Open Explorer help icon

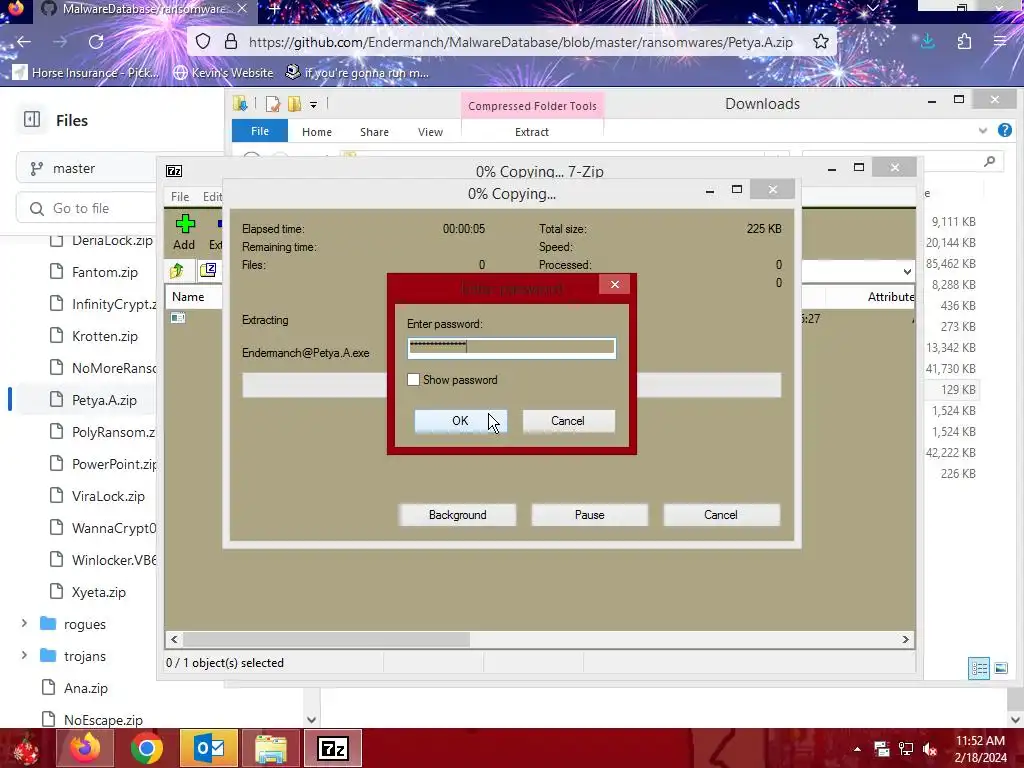1004,130
